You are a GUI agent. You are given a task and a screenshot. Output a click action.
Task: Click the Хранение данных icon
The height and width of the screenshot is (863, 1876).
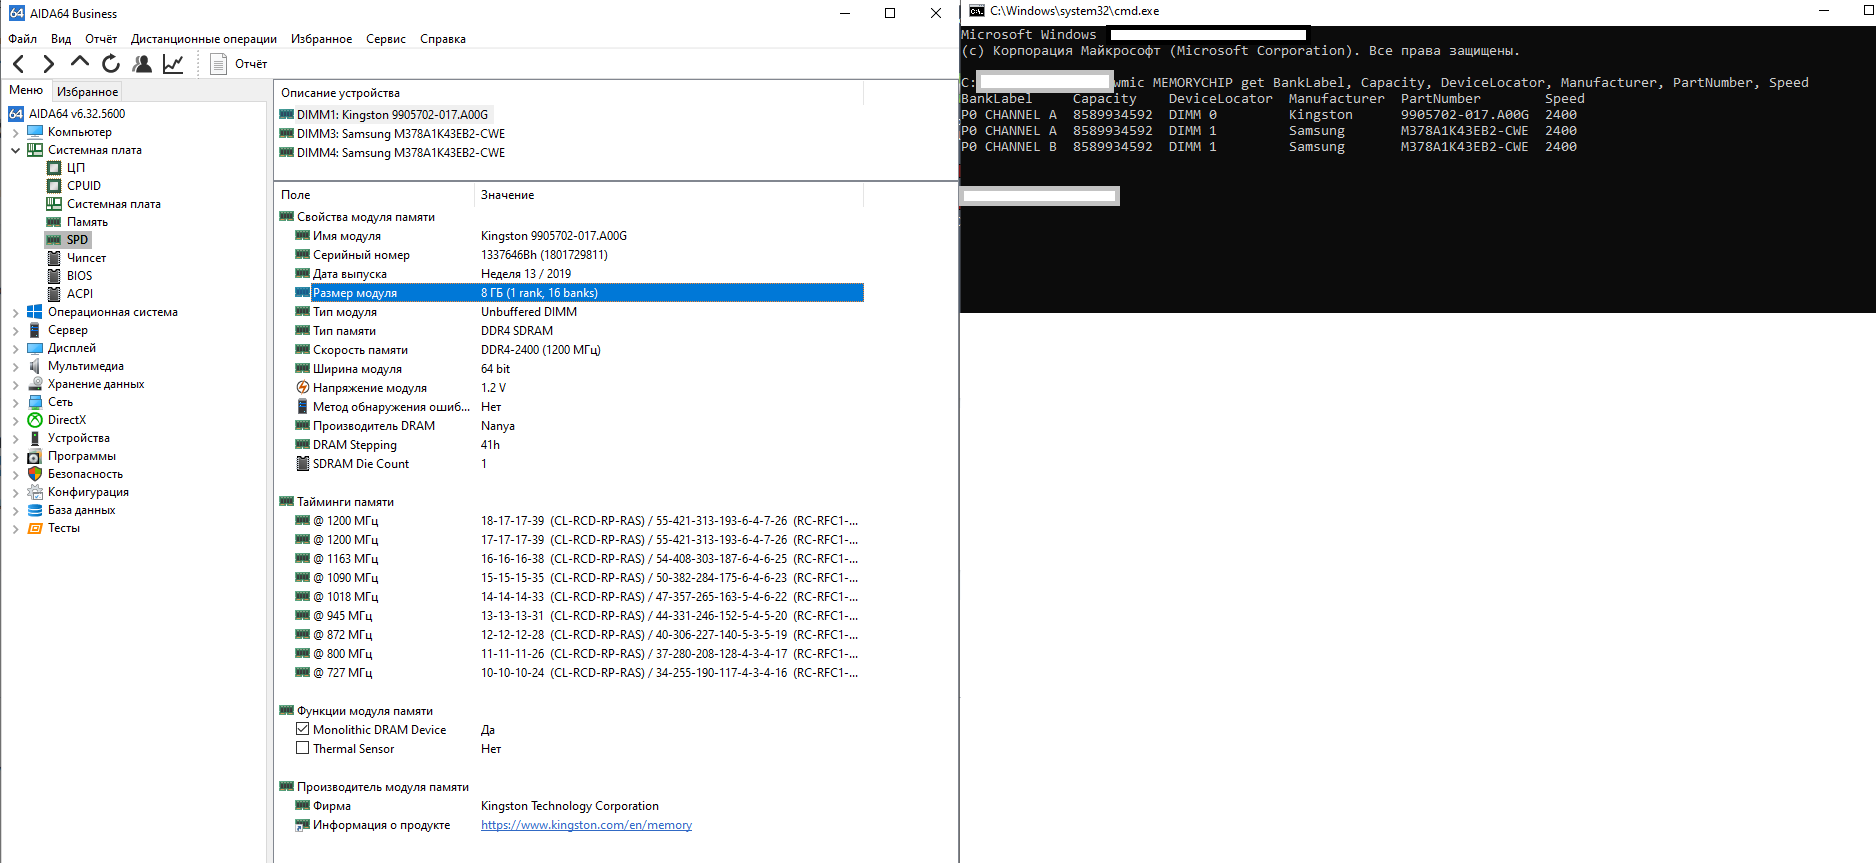(x=35, y=384)
